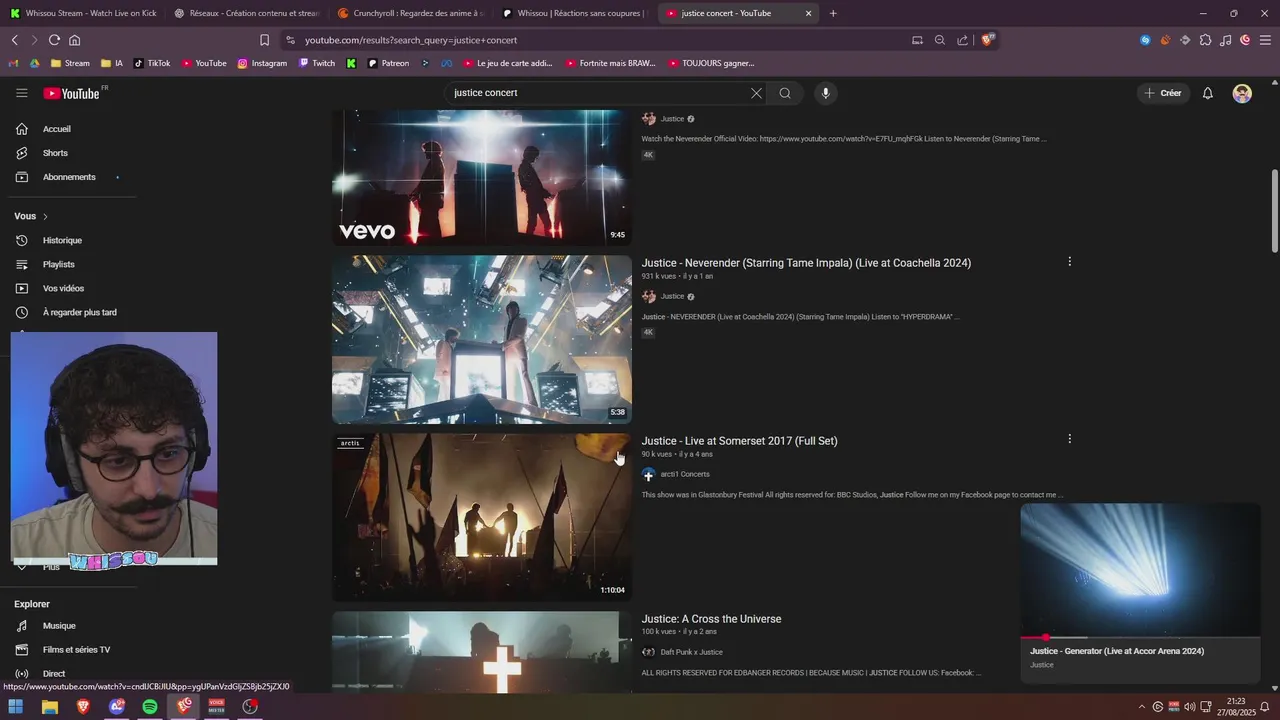This screenshot has height=720, width=1280.
Task: Open the Windows Start menu
Action: click(x=15, y=706)
